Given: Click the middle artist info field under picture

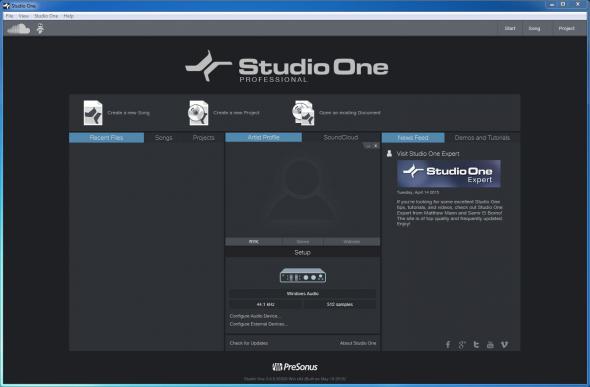Looking at the screenshot, I should click(303, 241).
